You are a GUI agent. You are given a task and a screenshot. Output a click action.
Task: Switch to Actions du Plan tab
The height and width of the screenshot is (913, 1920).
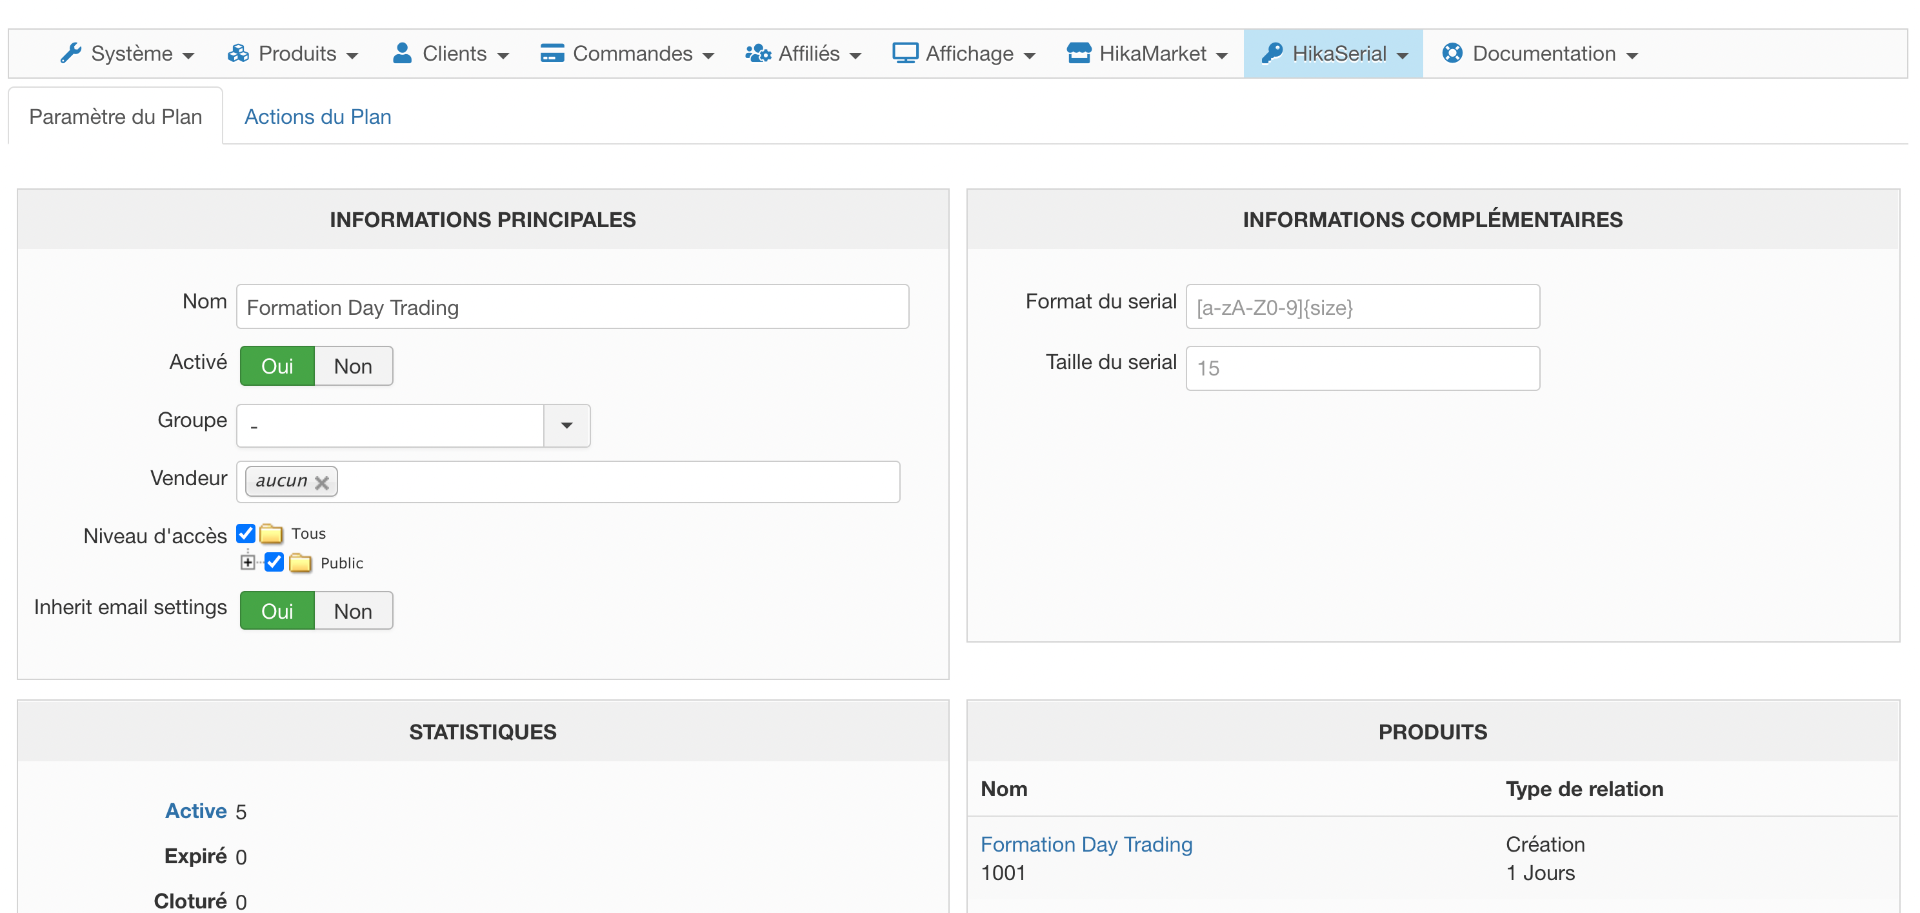(x=317, y=117)
